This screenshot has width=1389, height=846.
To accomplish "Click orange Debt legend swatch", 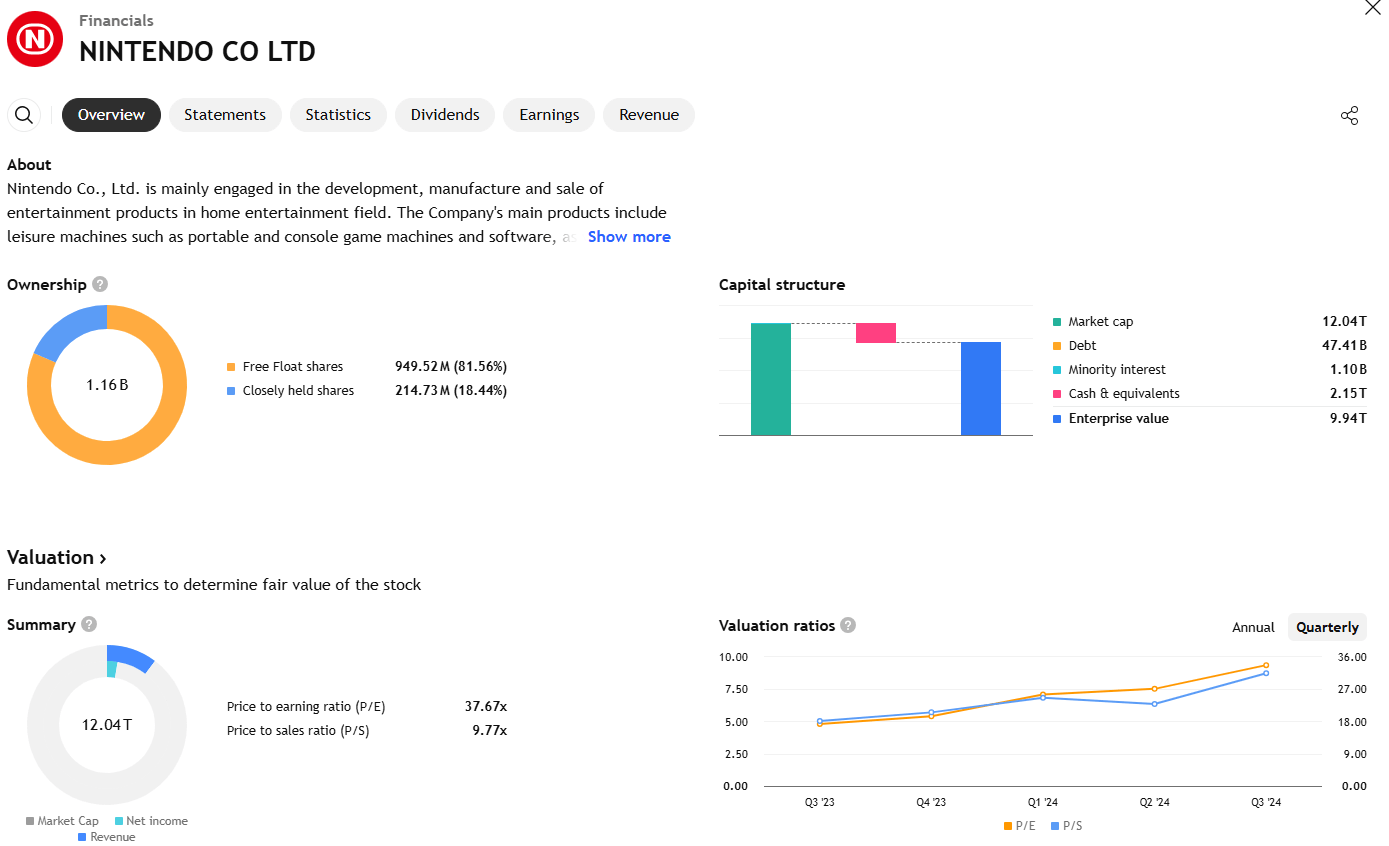I will 1057,346.
